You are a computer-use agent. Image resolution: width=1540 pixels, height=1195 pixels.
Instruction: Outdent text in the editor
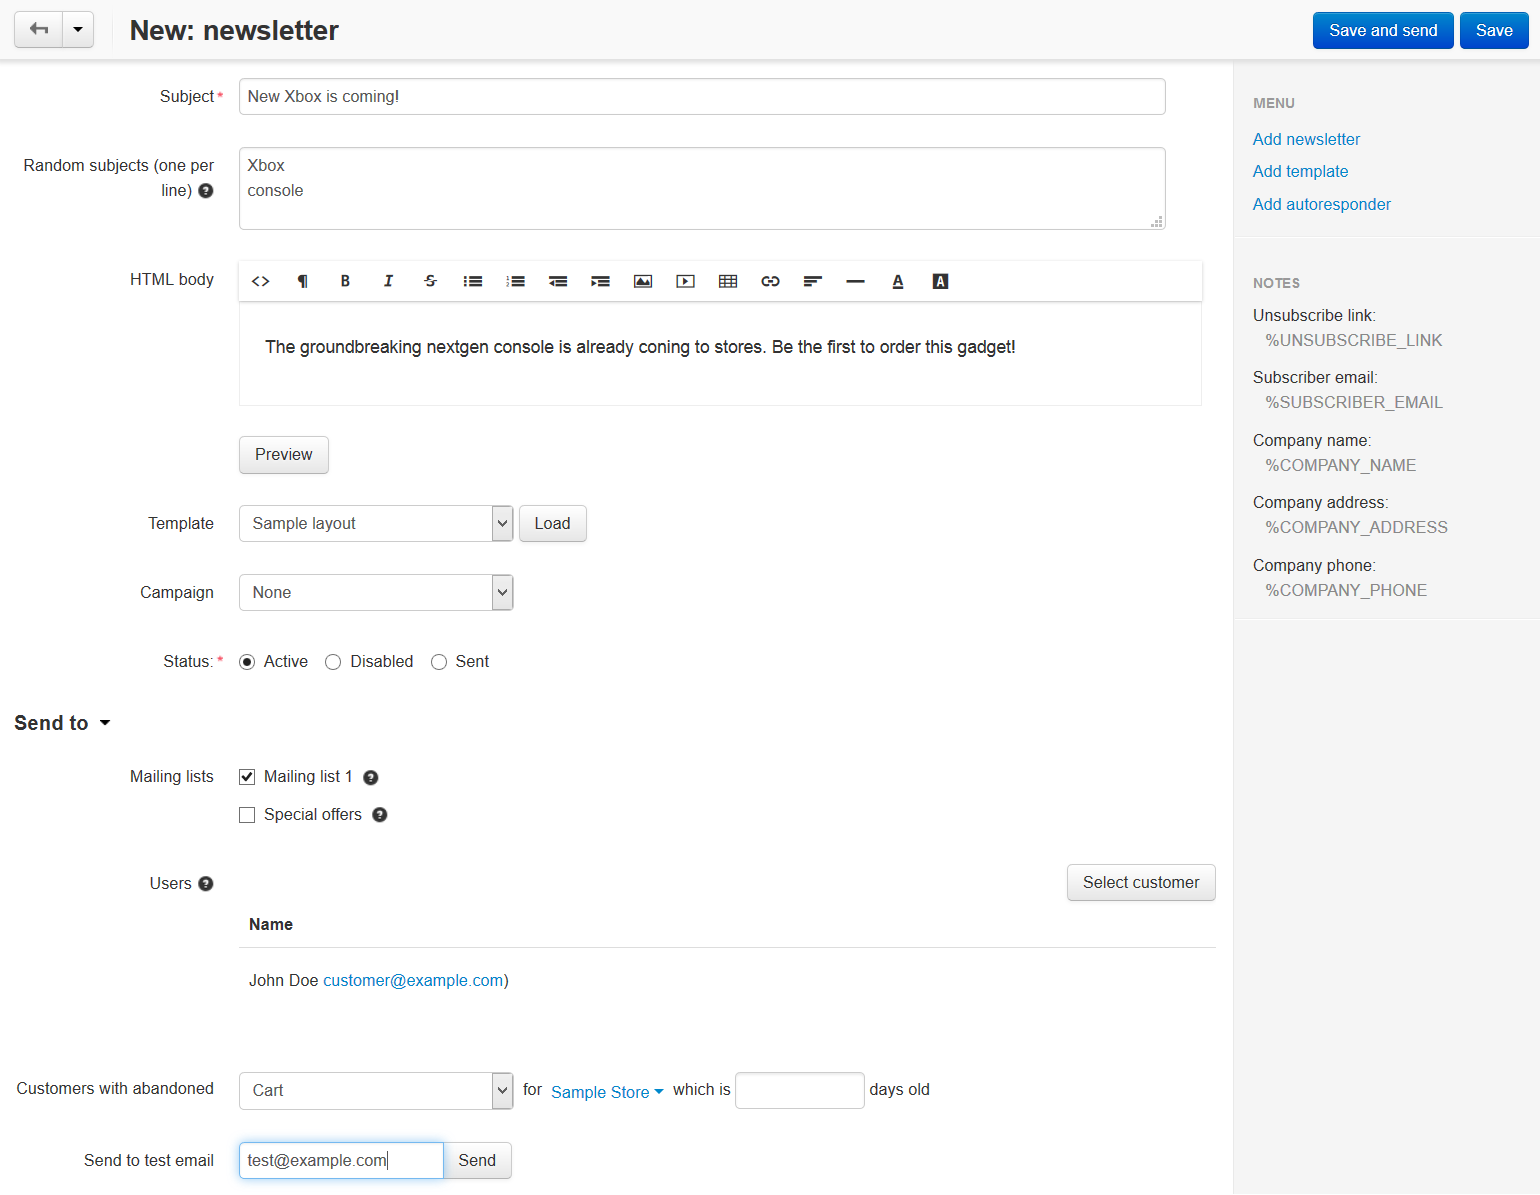558,282
